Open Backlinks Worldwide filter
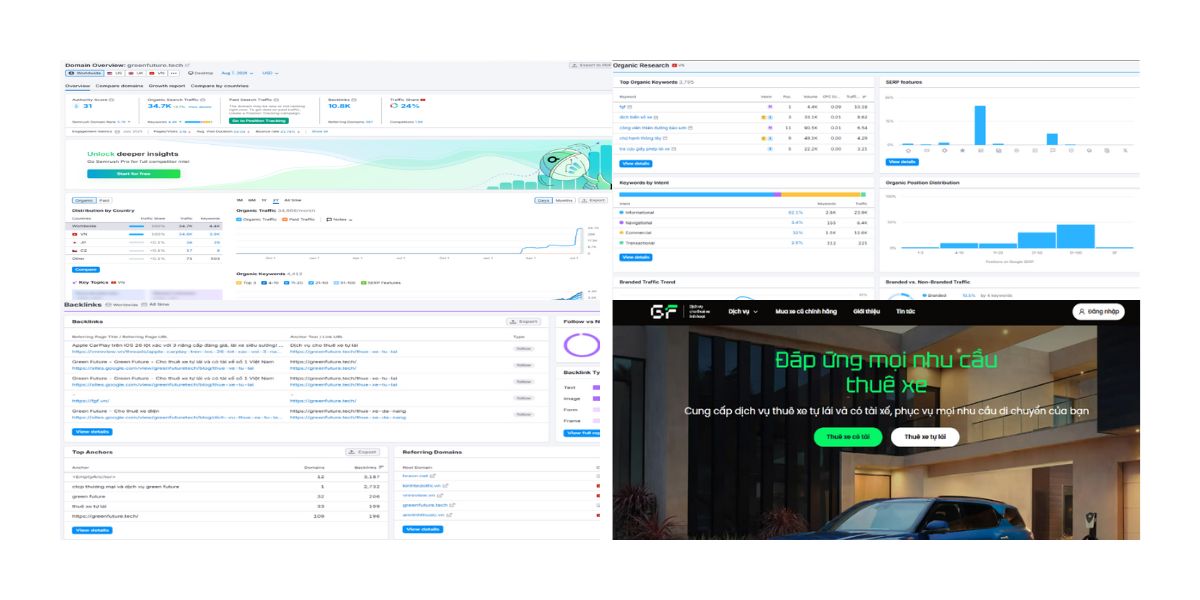 (x=121, y=304)
